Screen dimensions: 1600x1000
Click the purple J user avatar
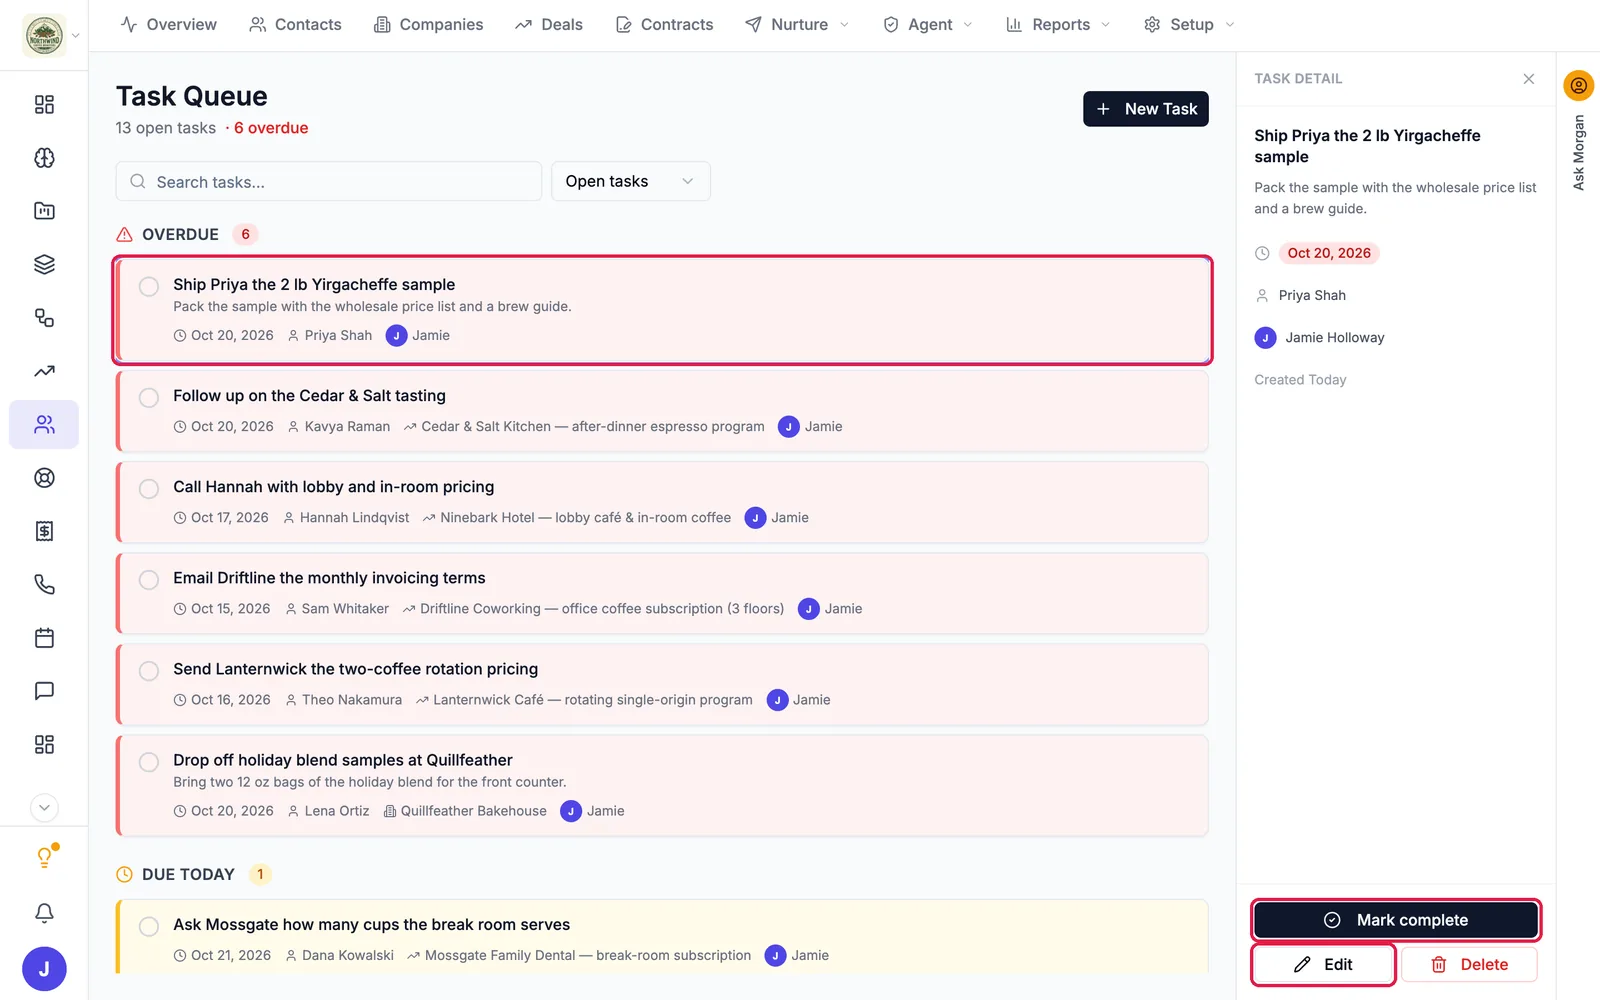pos(44,969)
